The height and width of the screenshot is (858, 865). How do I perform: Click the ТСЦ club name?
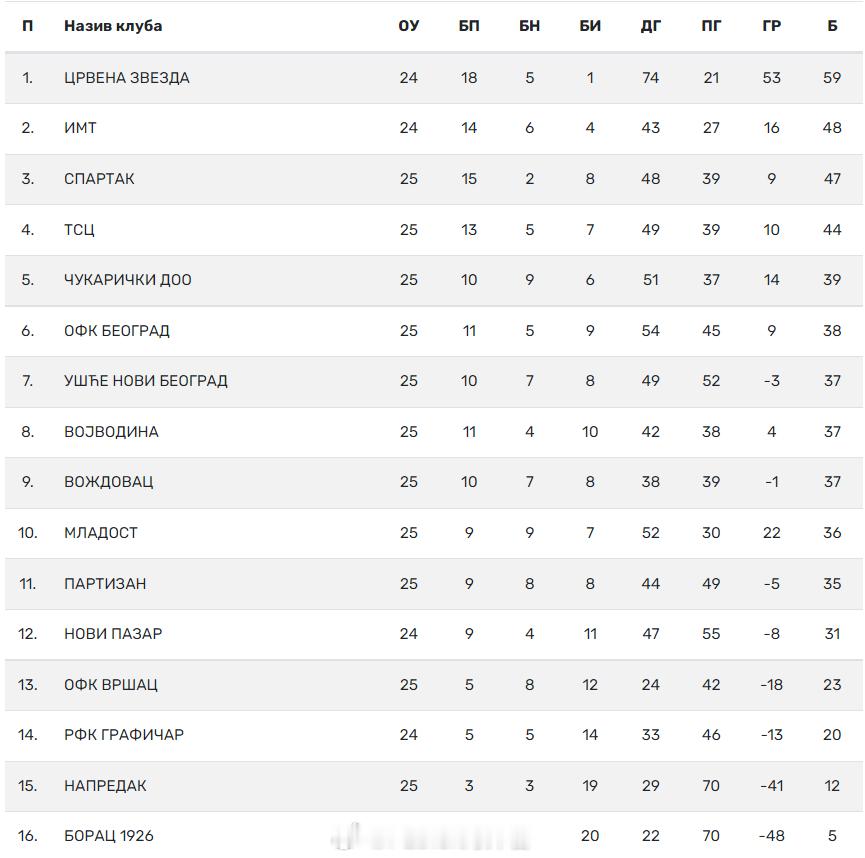(80, 230)
